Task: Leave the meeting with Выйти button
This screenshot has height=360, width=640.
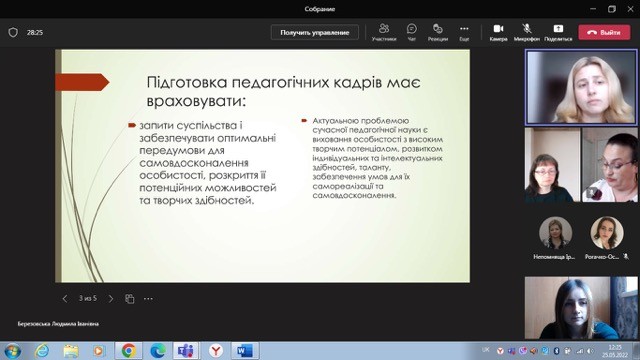Action: point(604,32)
